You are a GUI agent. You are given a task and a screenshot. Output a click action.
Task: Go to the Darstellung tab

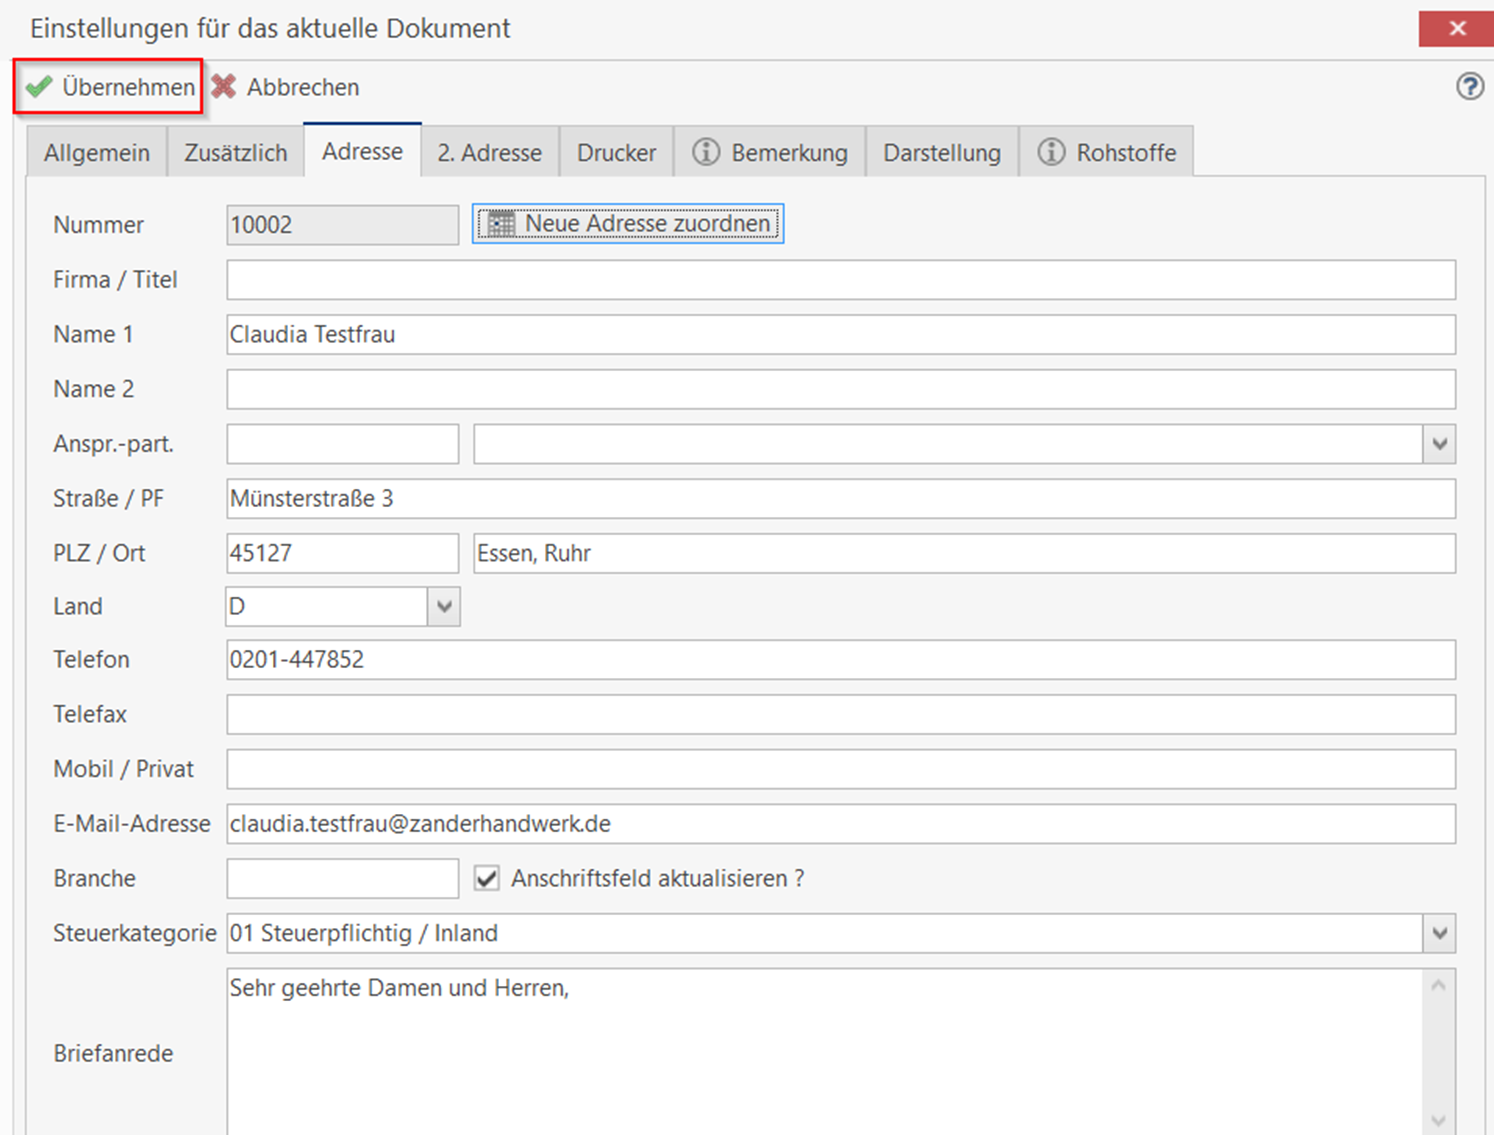click(941, 153)
